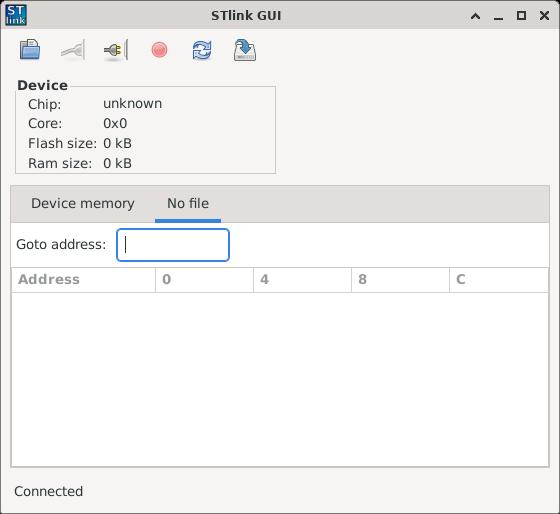Image resolution: width=560 pixels, height=514 pixels.
Task: Roll up window with the caret button
Action: (x=475, y=16)
